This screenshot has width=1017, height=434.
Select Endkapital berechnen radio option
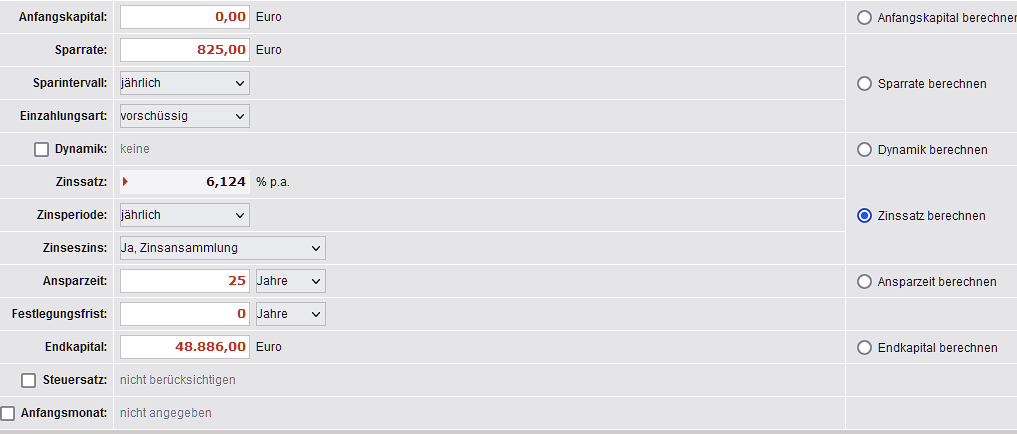click(x=865, y=348)
